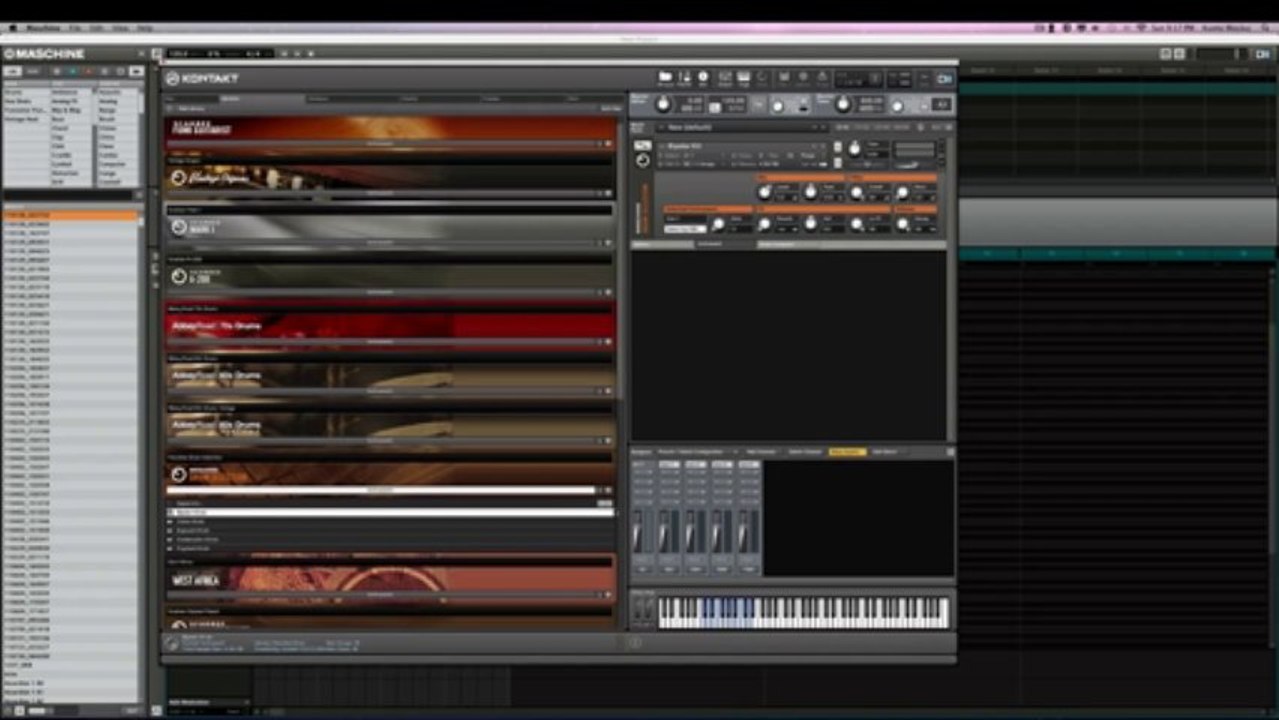Click the Kontakt logo in the header
The image size is (1279, 720).
[x=203, y=78]
